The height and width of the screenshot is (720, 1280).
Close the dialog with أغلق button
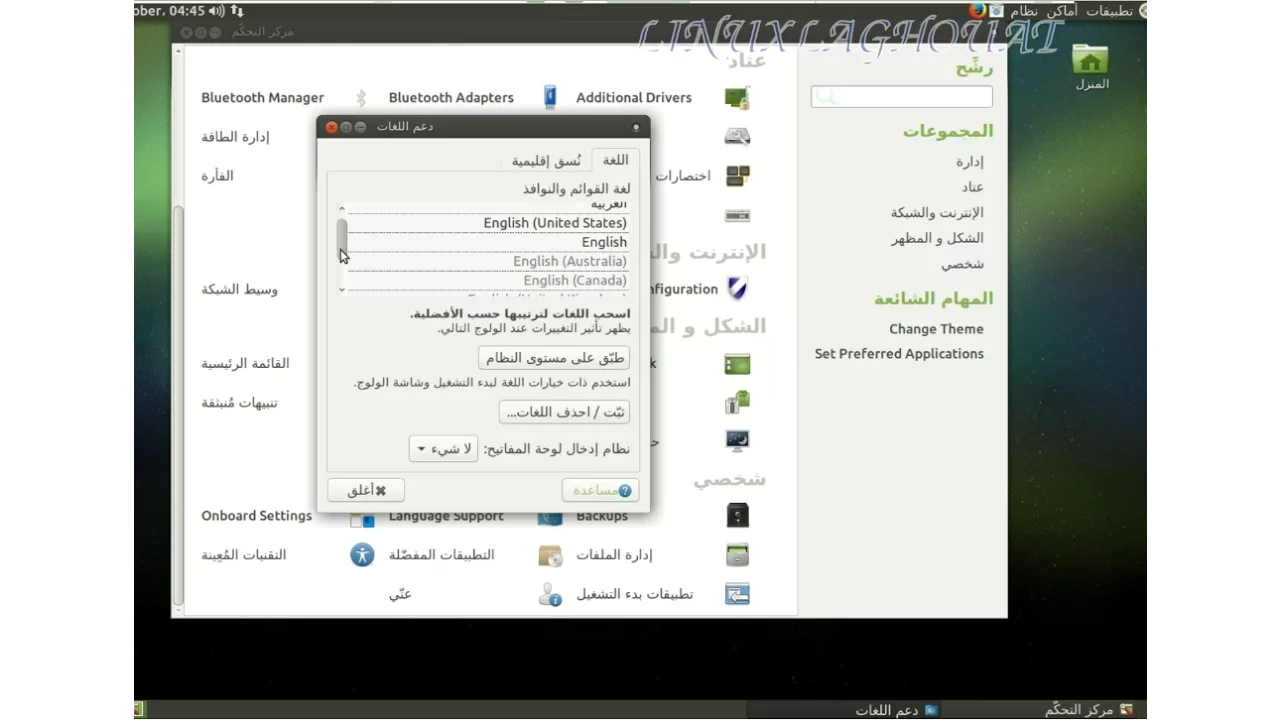click(x=366, y=490)
